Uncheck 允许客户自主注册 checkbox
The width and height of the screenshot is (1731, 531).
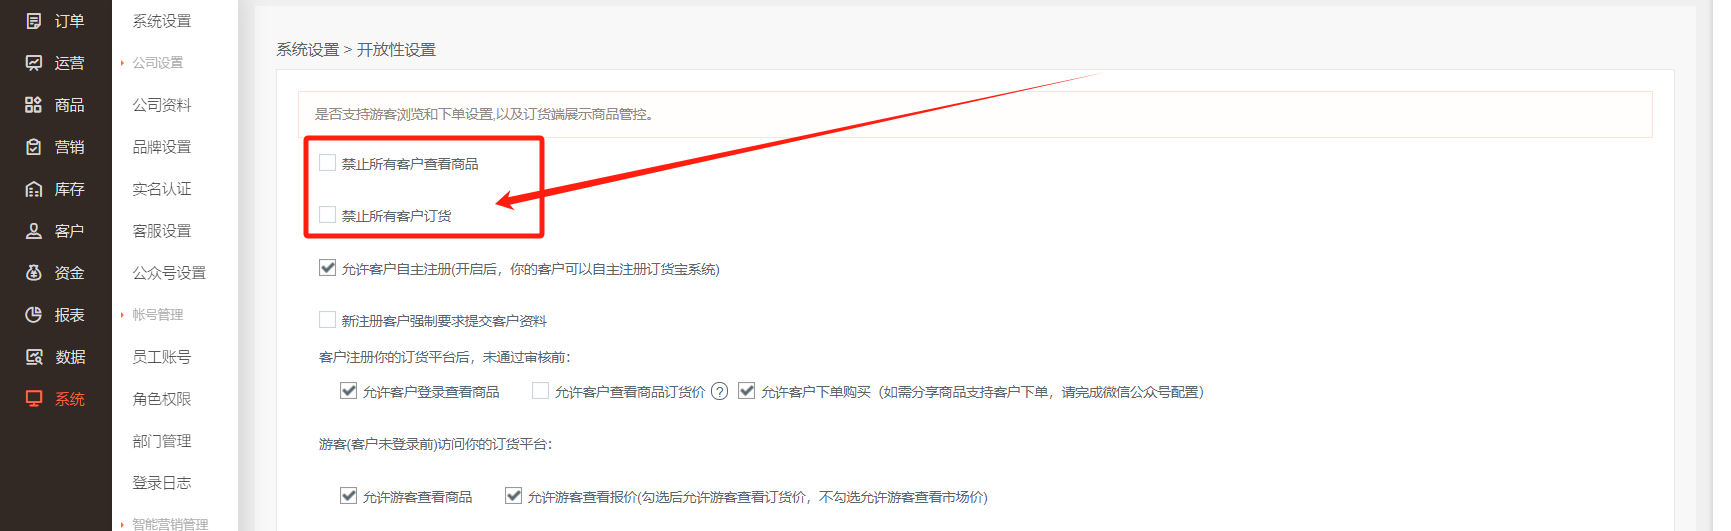327,267
